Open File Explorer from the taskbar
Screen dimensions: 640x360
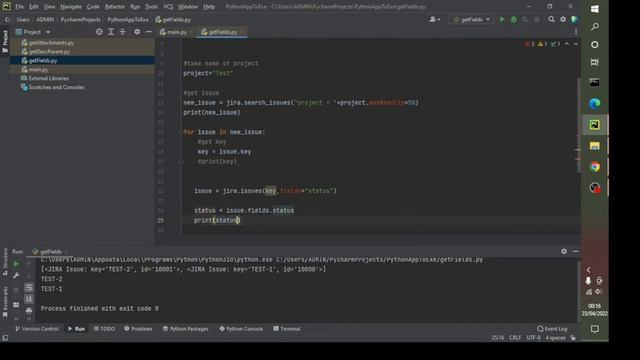point(595,146)
